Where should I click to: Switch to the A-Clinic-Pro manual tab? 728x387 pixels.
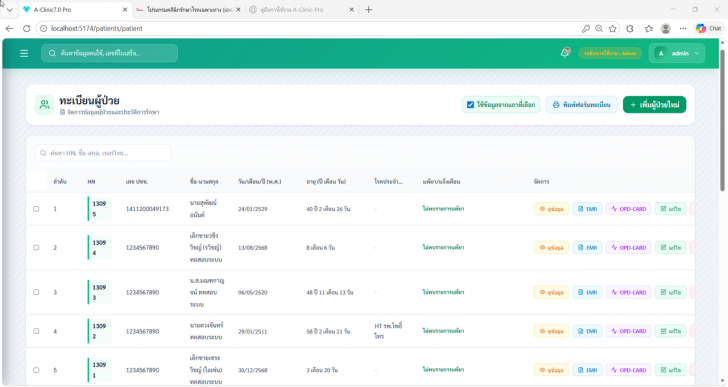tap(302, 10)
